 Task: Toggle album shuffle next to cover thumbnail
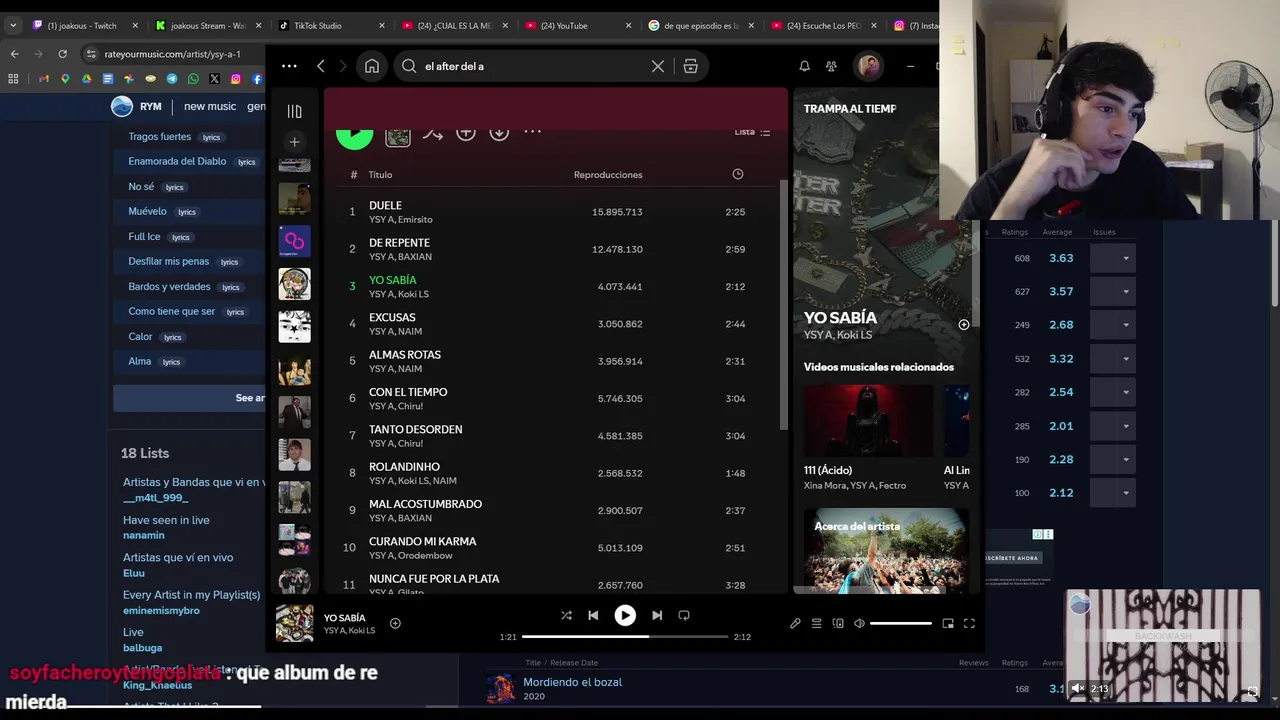pyautogui.click(x=432, y=132)
